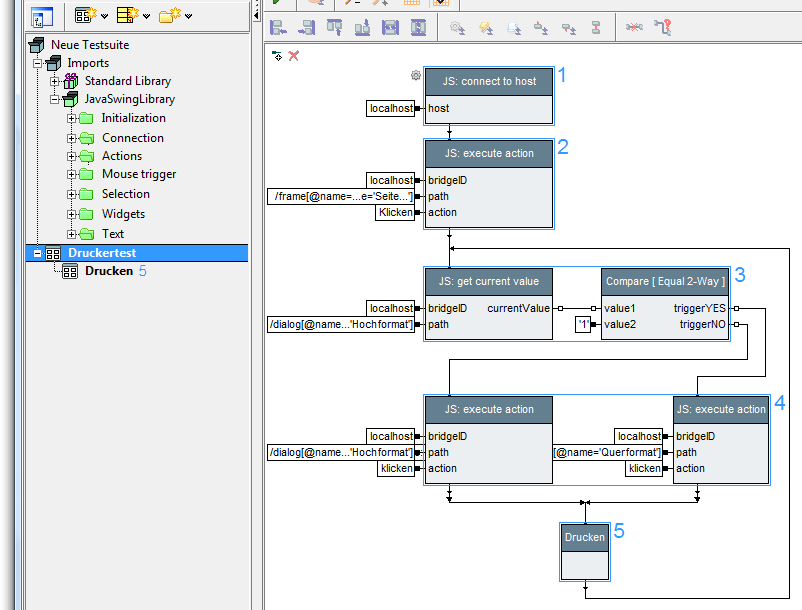Screen dimensions: 802x610
Task: Click the panel view icon above the tree
Action: (x=42, y=16)
